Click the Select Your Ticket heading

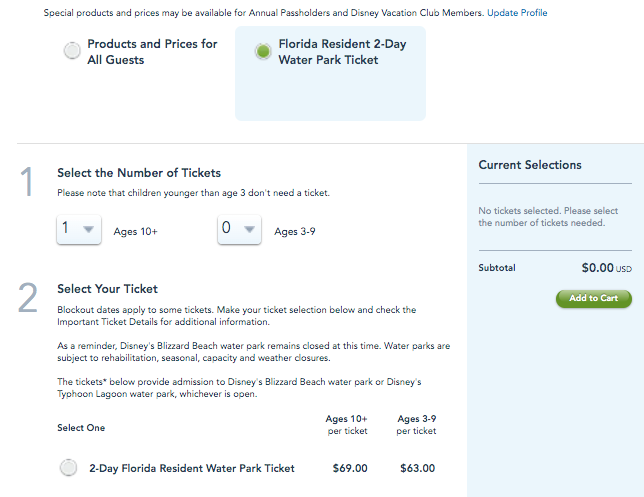107,289
